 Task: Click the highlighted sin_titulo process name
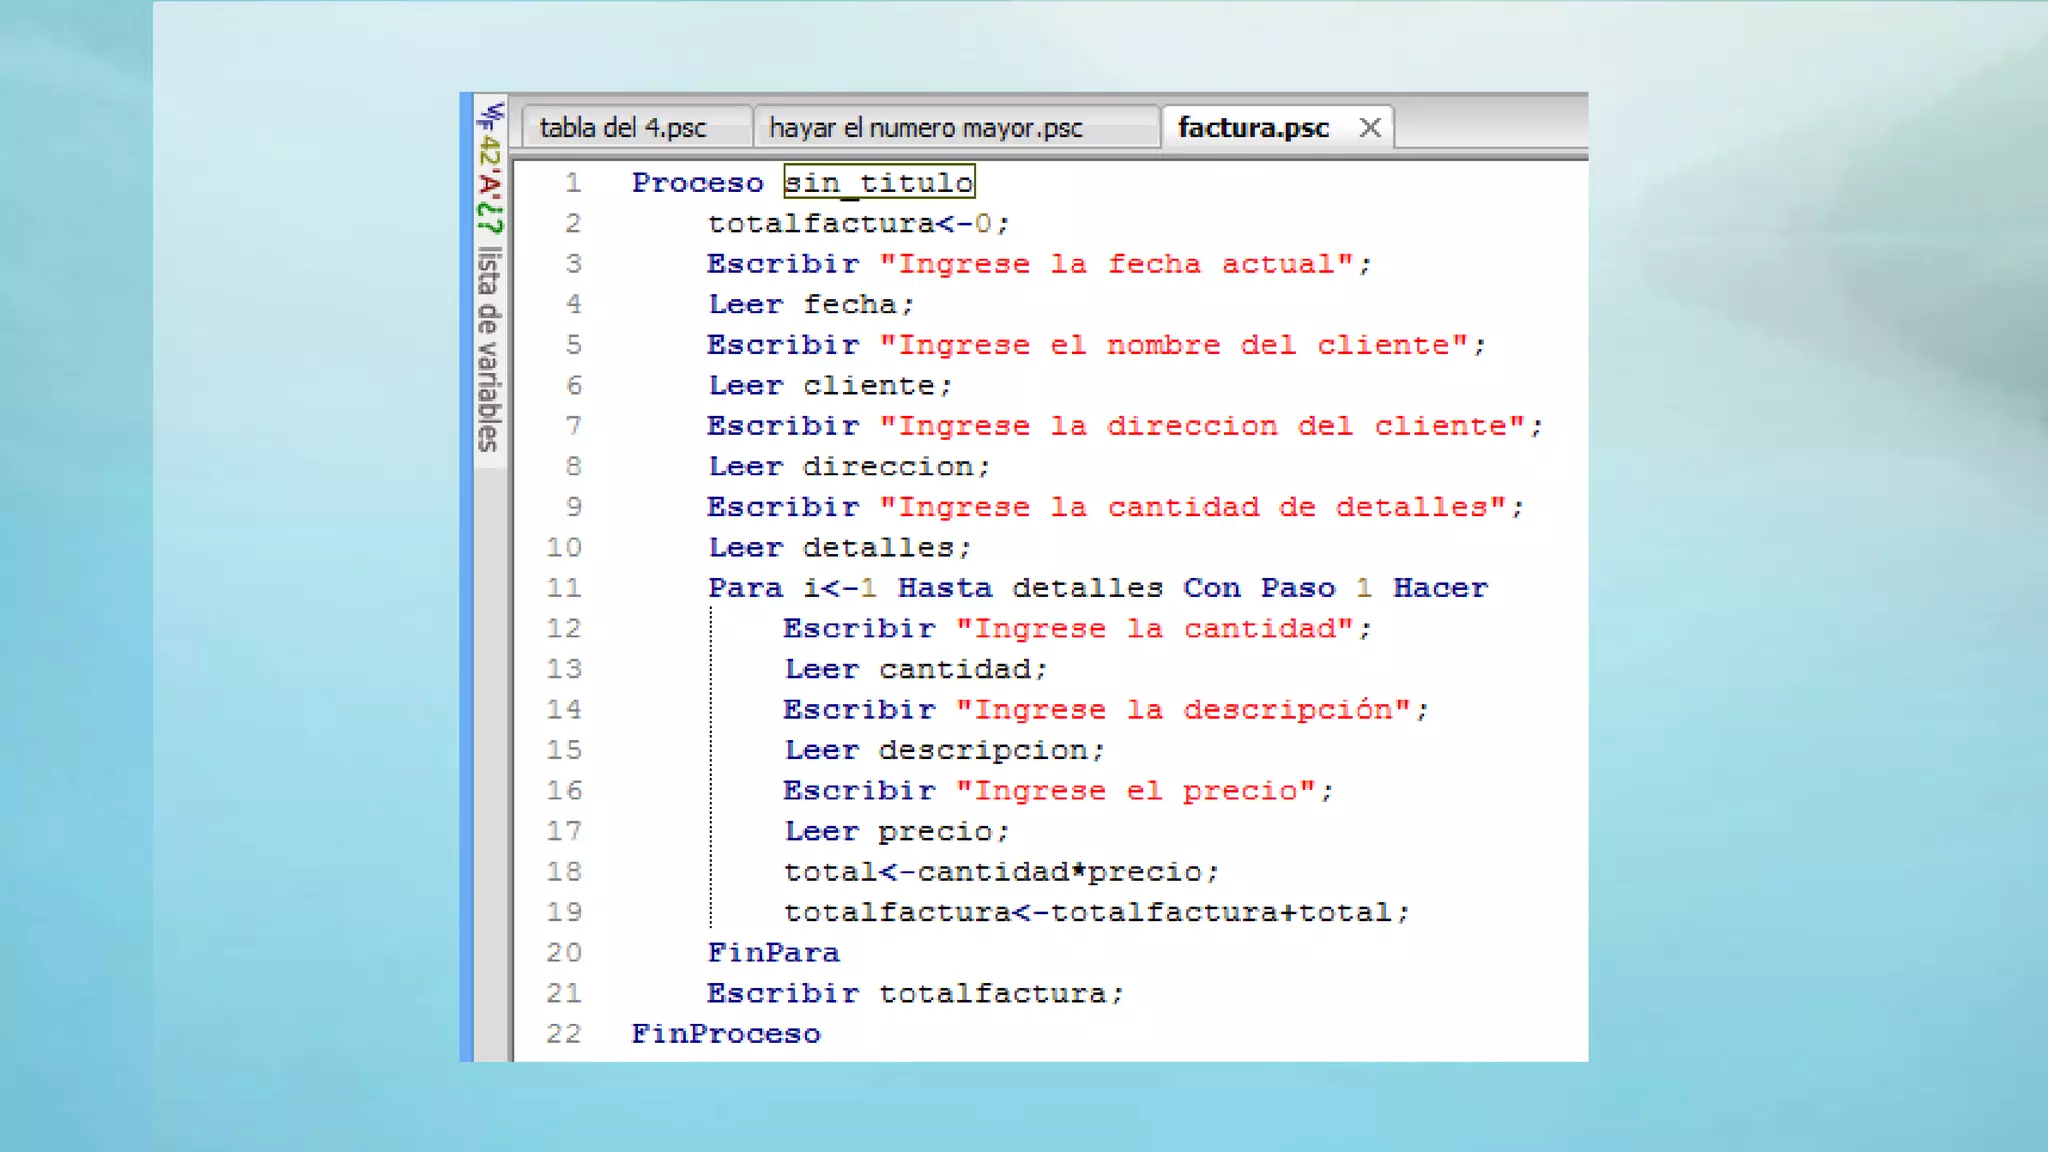(878, 182)
